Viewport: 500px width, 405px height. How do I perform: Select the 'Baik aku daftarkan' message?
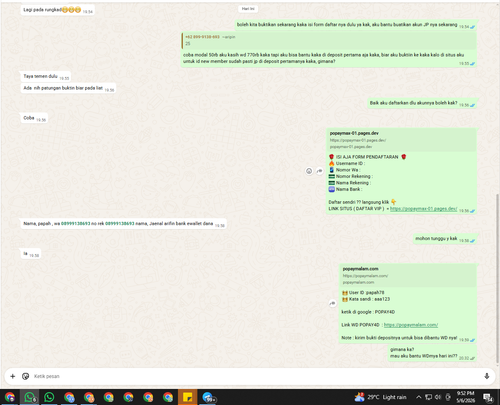tap(422, 103)
